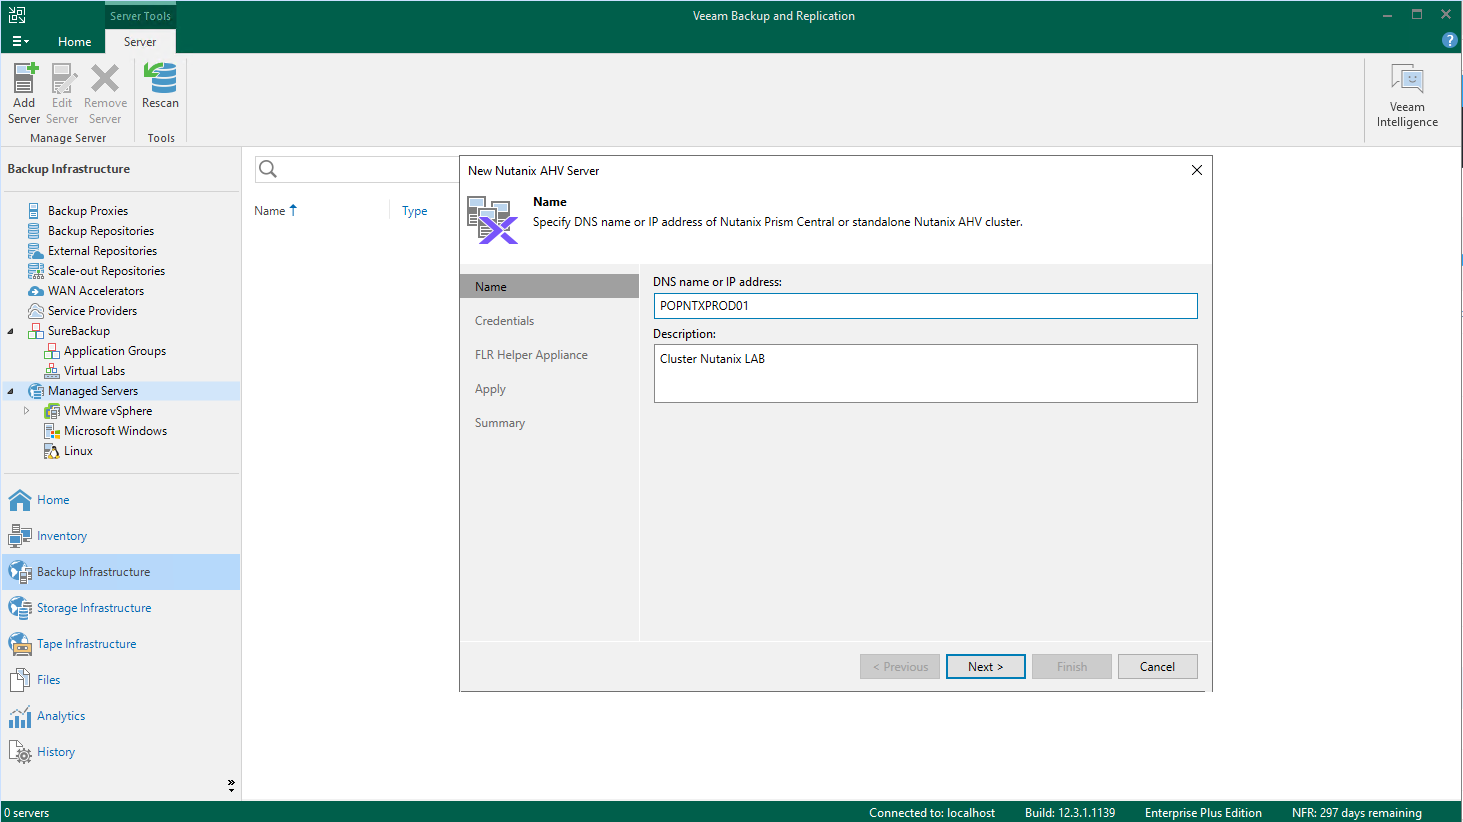Select WAN Accelerators tree node
The height and width of the screenshot is (822, 1463).
click(96, 291)
